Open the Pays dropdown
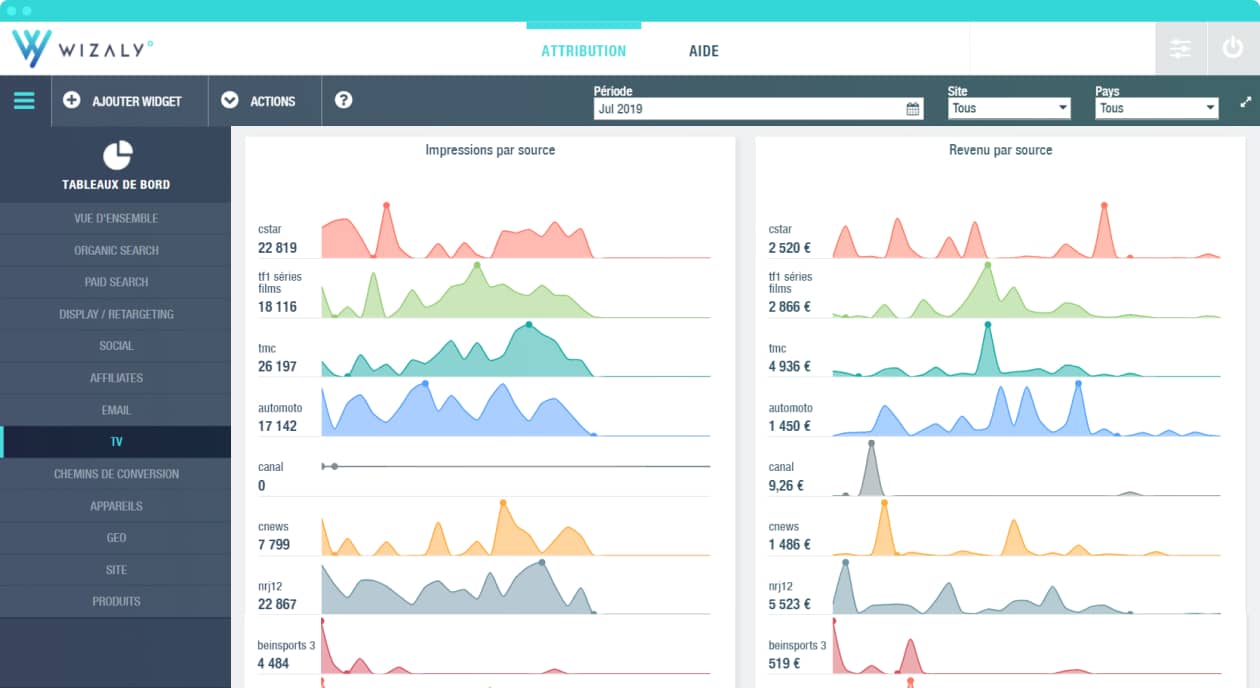1260x688 pixels. click(x=1157, y=108)
